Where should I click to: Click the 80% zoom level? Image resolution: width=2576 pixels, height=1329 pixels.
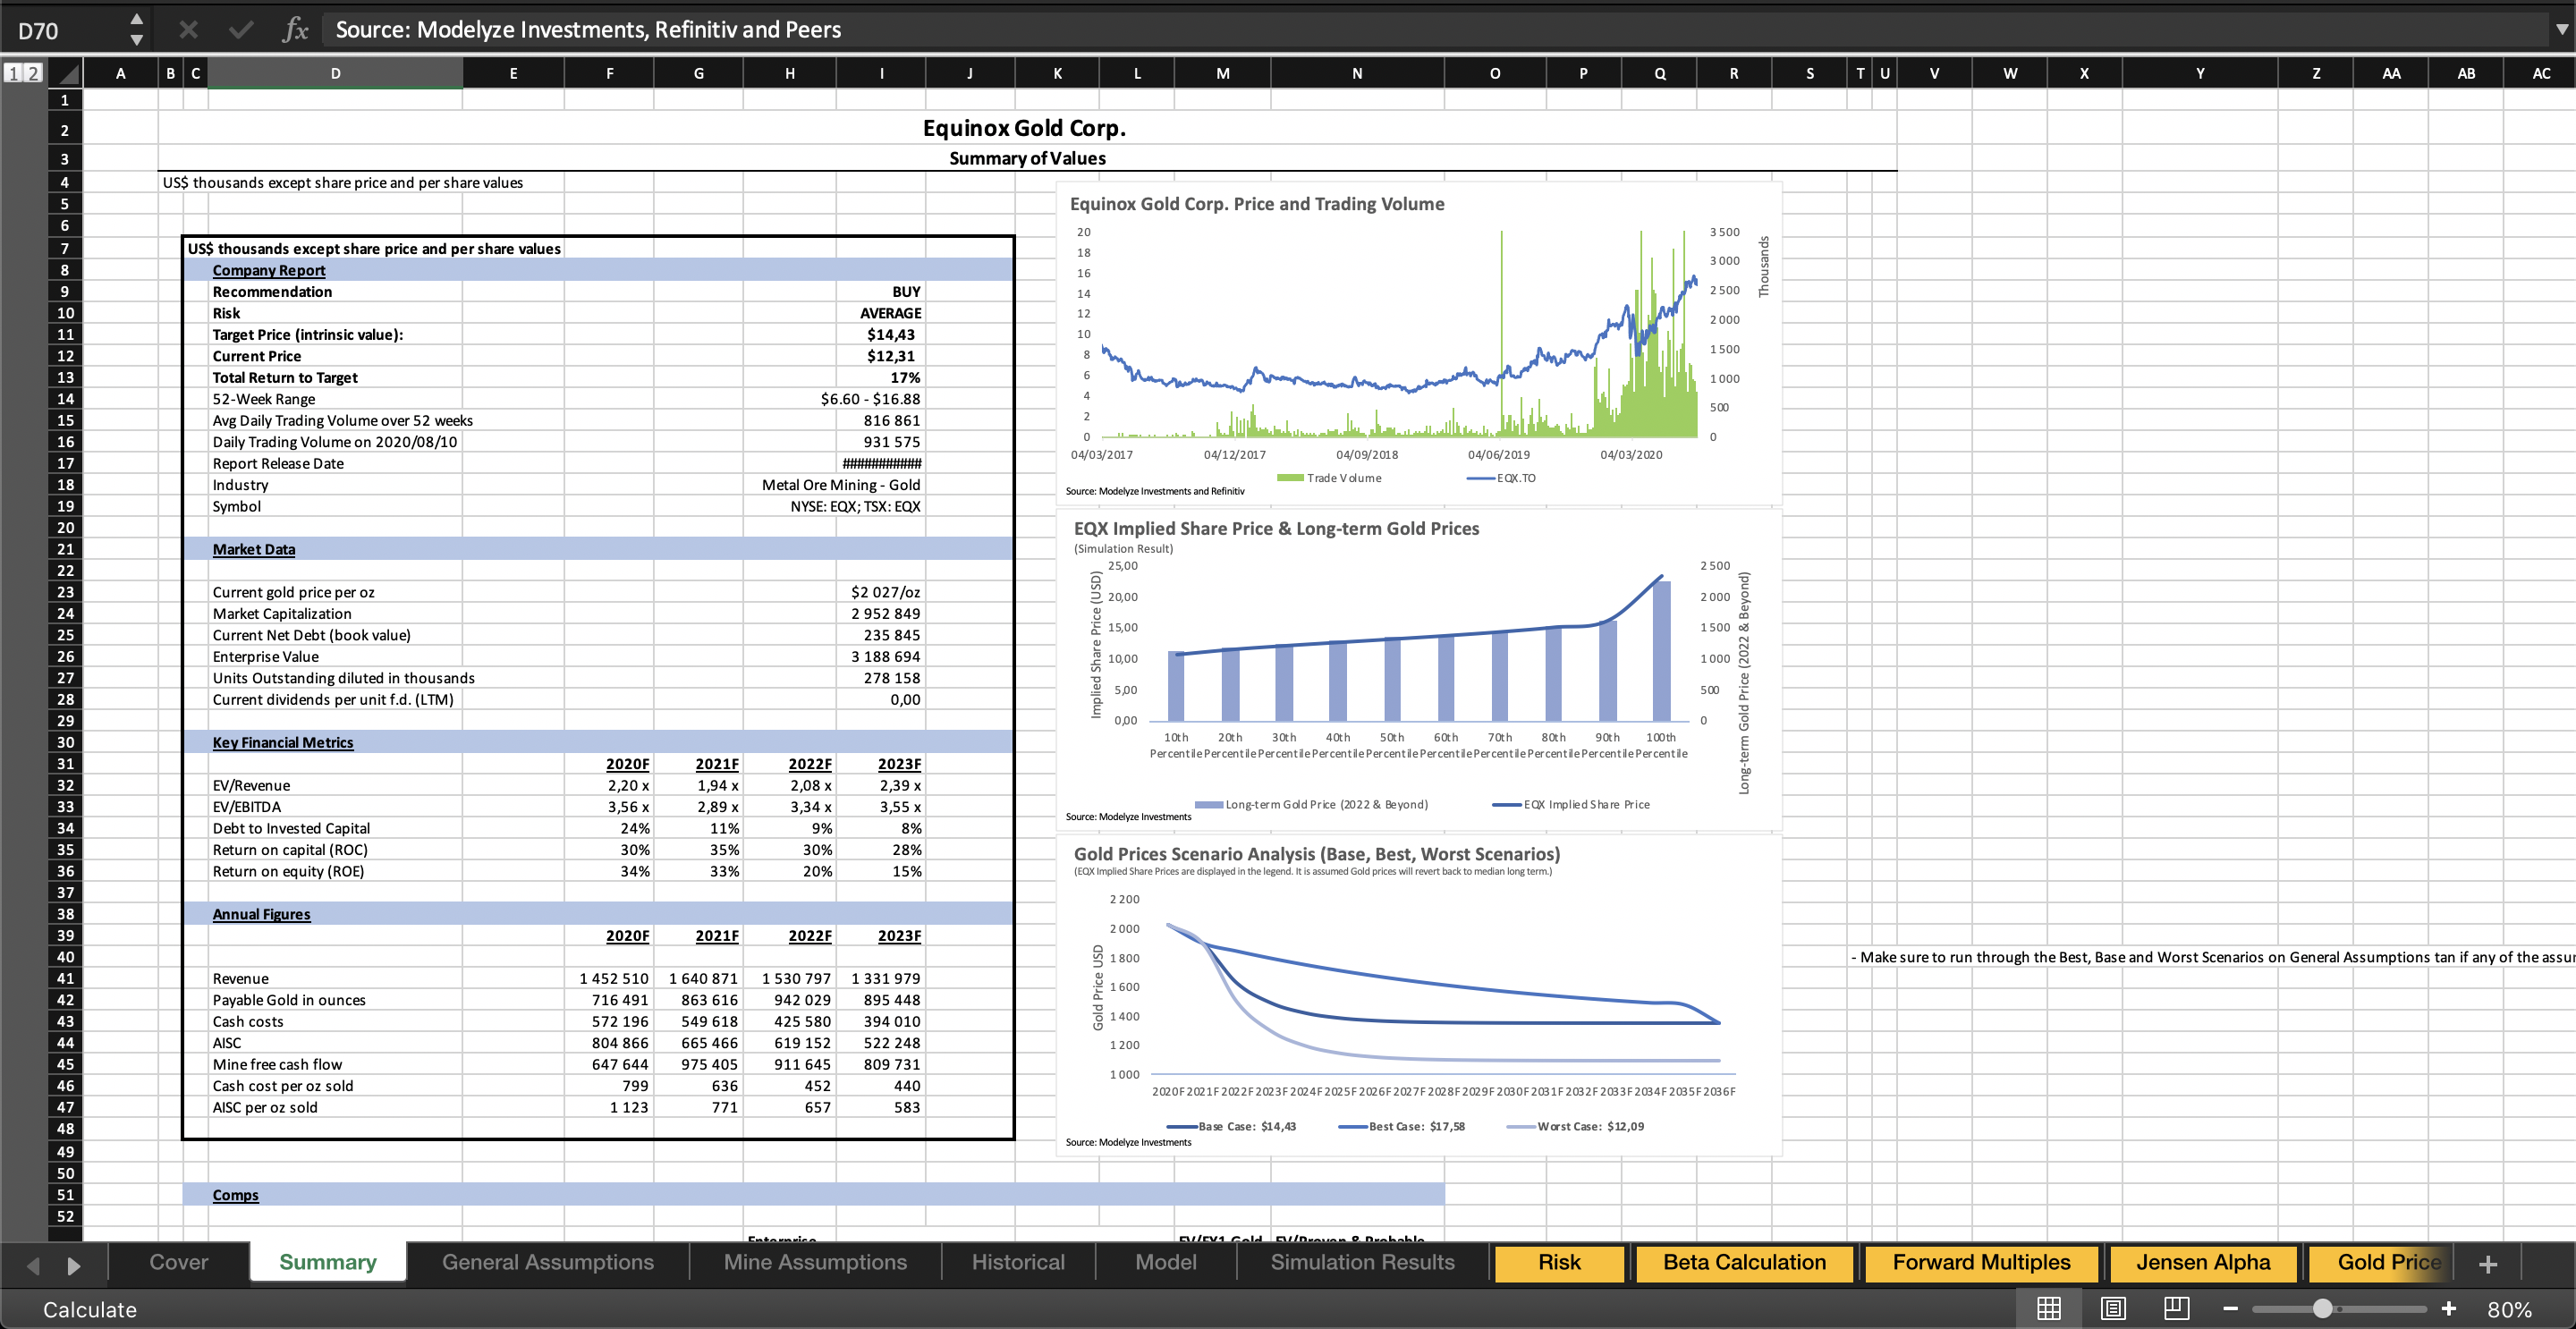coord(2509,1309)
